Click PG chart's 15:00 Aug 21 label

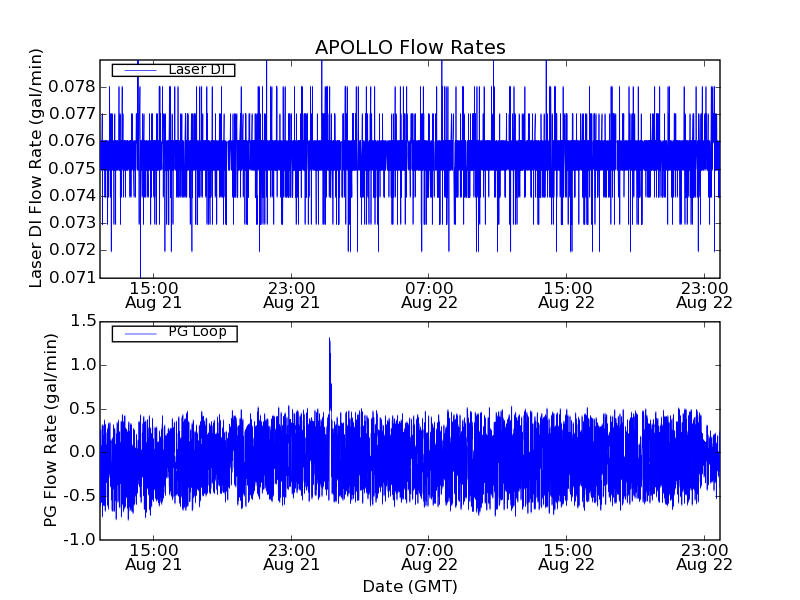coord(154,557)
